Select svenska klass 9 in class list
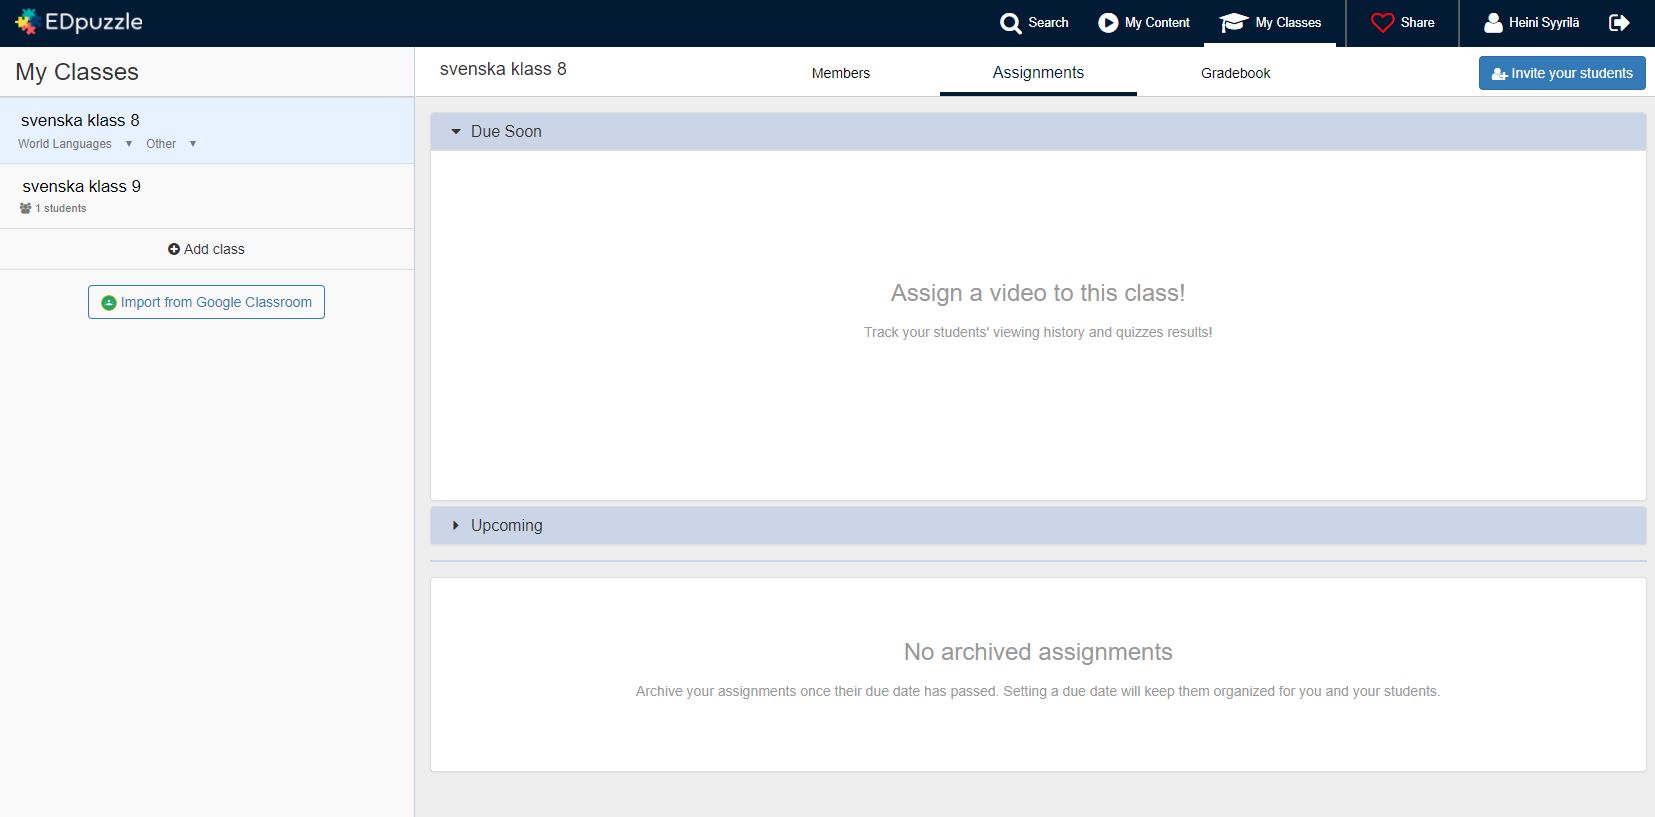The width and height of the screenshot is (1655, 817). click(82, 187)
